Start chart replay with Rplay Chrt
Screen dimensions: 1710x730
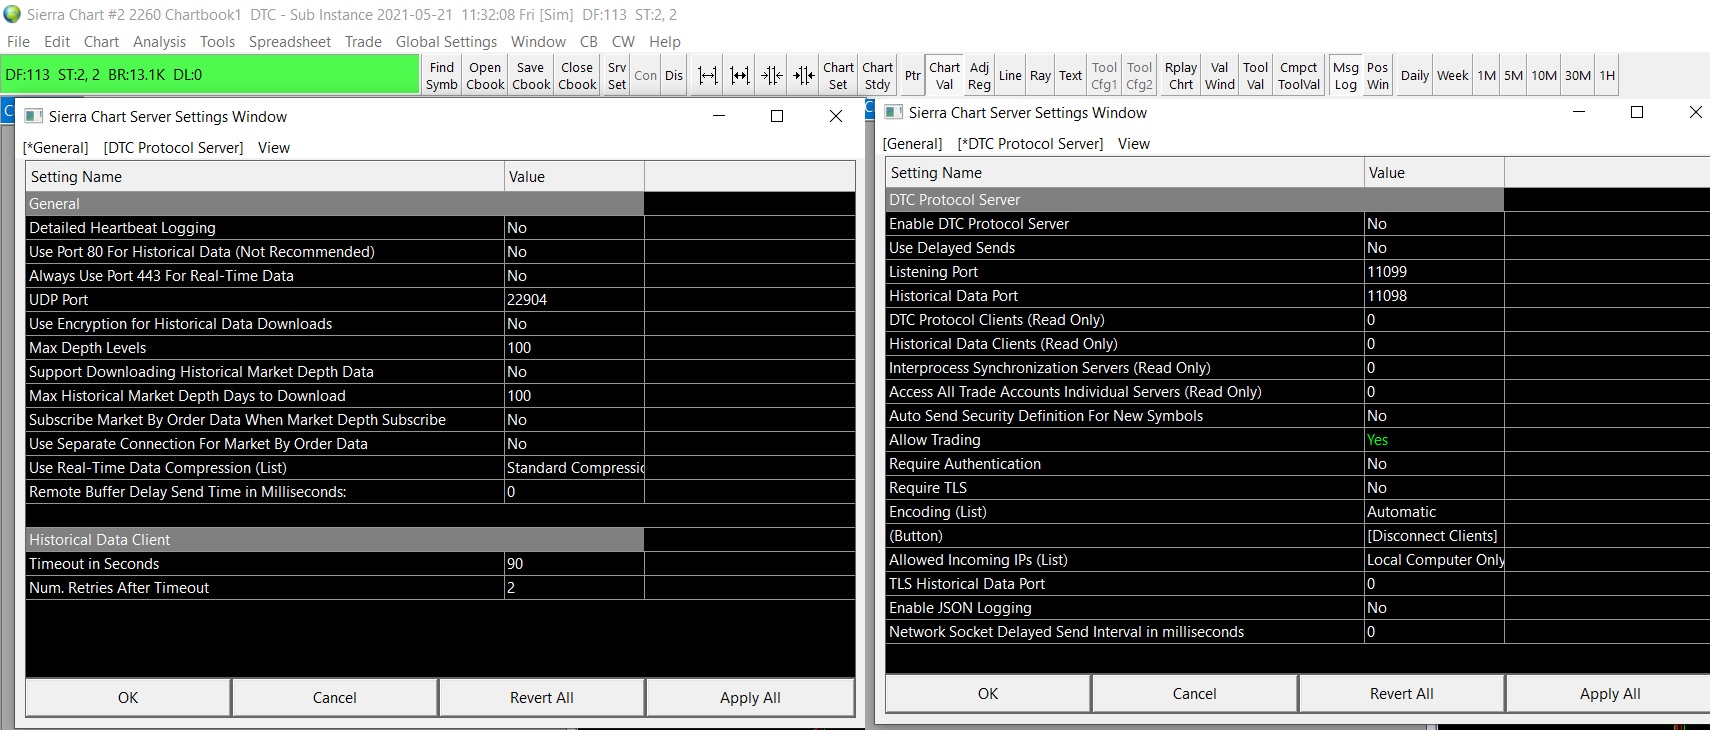point(1181,76)
